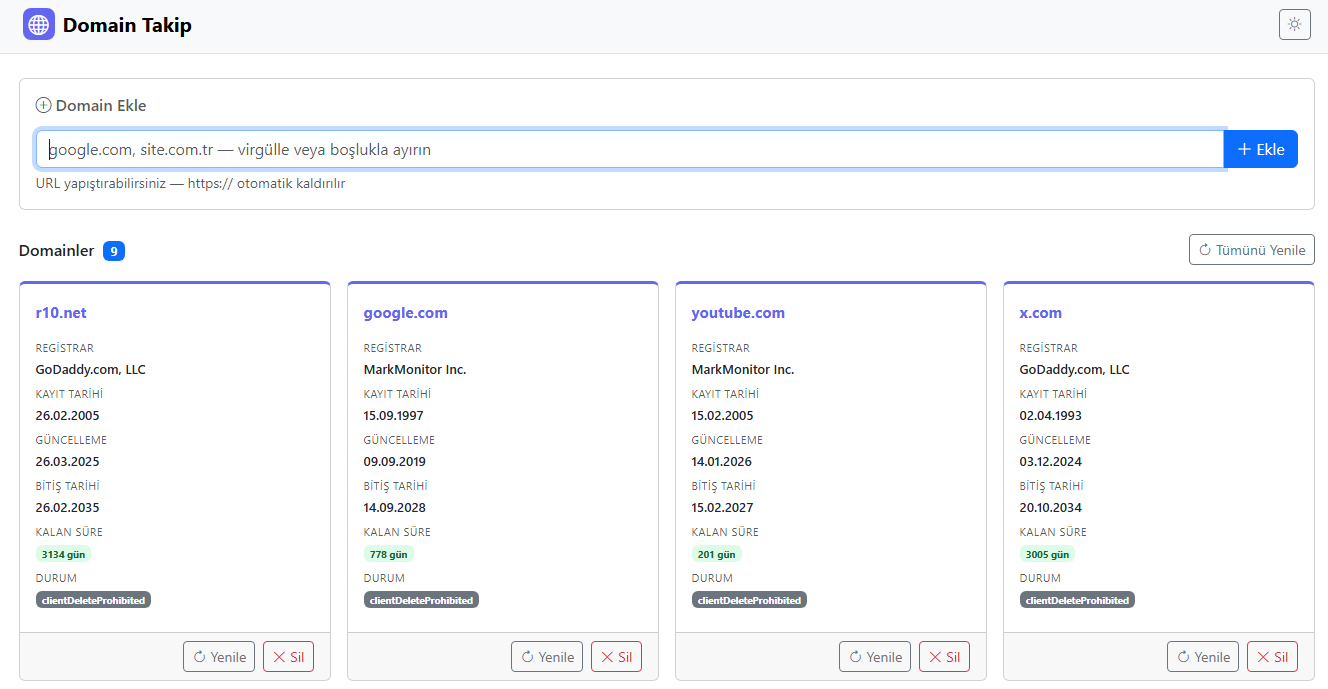
Task: Click the clientDeleteProhibited status badge on r10.net card
Action: point(93,600)
